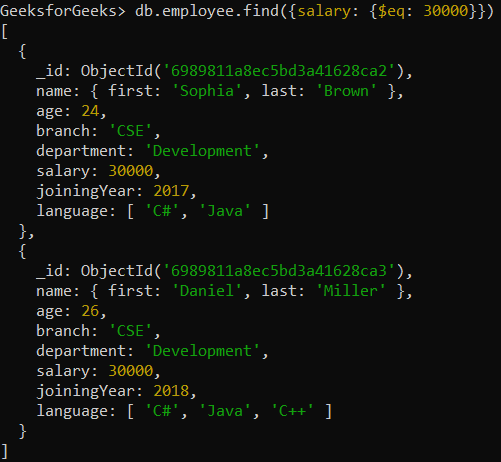
Task: Click Daniel's branch value 'CSE'
Action: [x=130, y=331]
